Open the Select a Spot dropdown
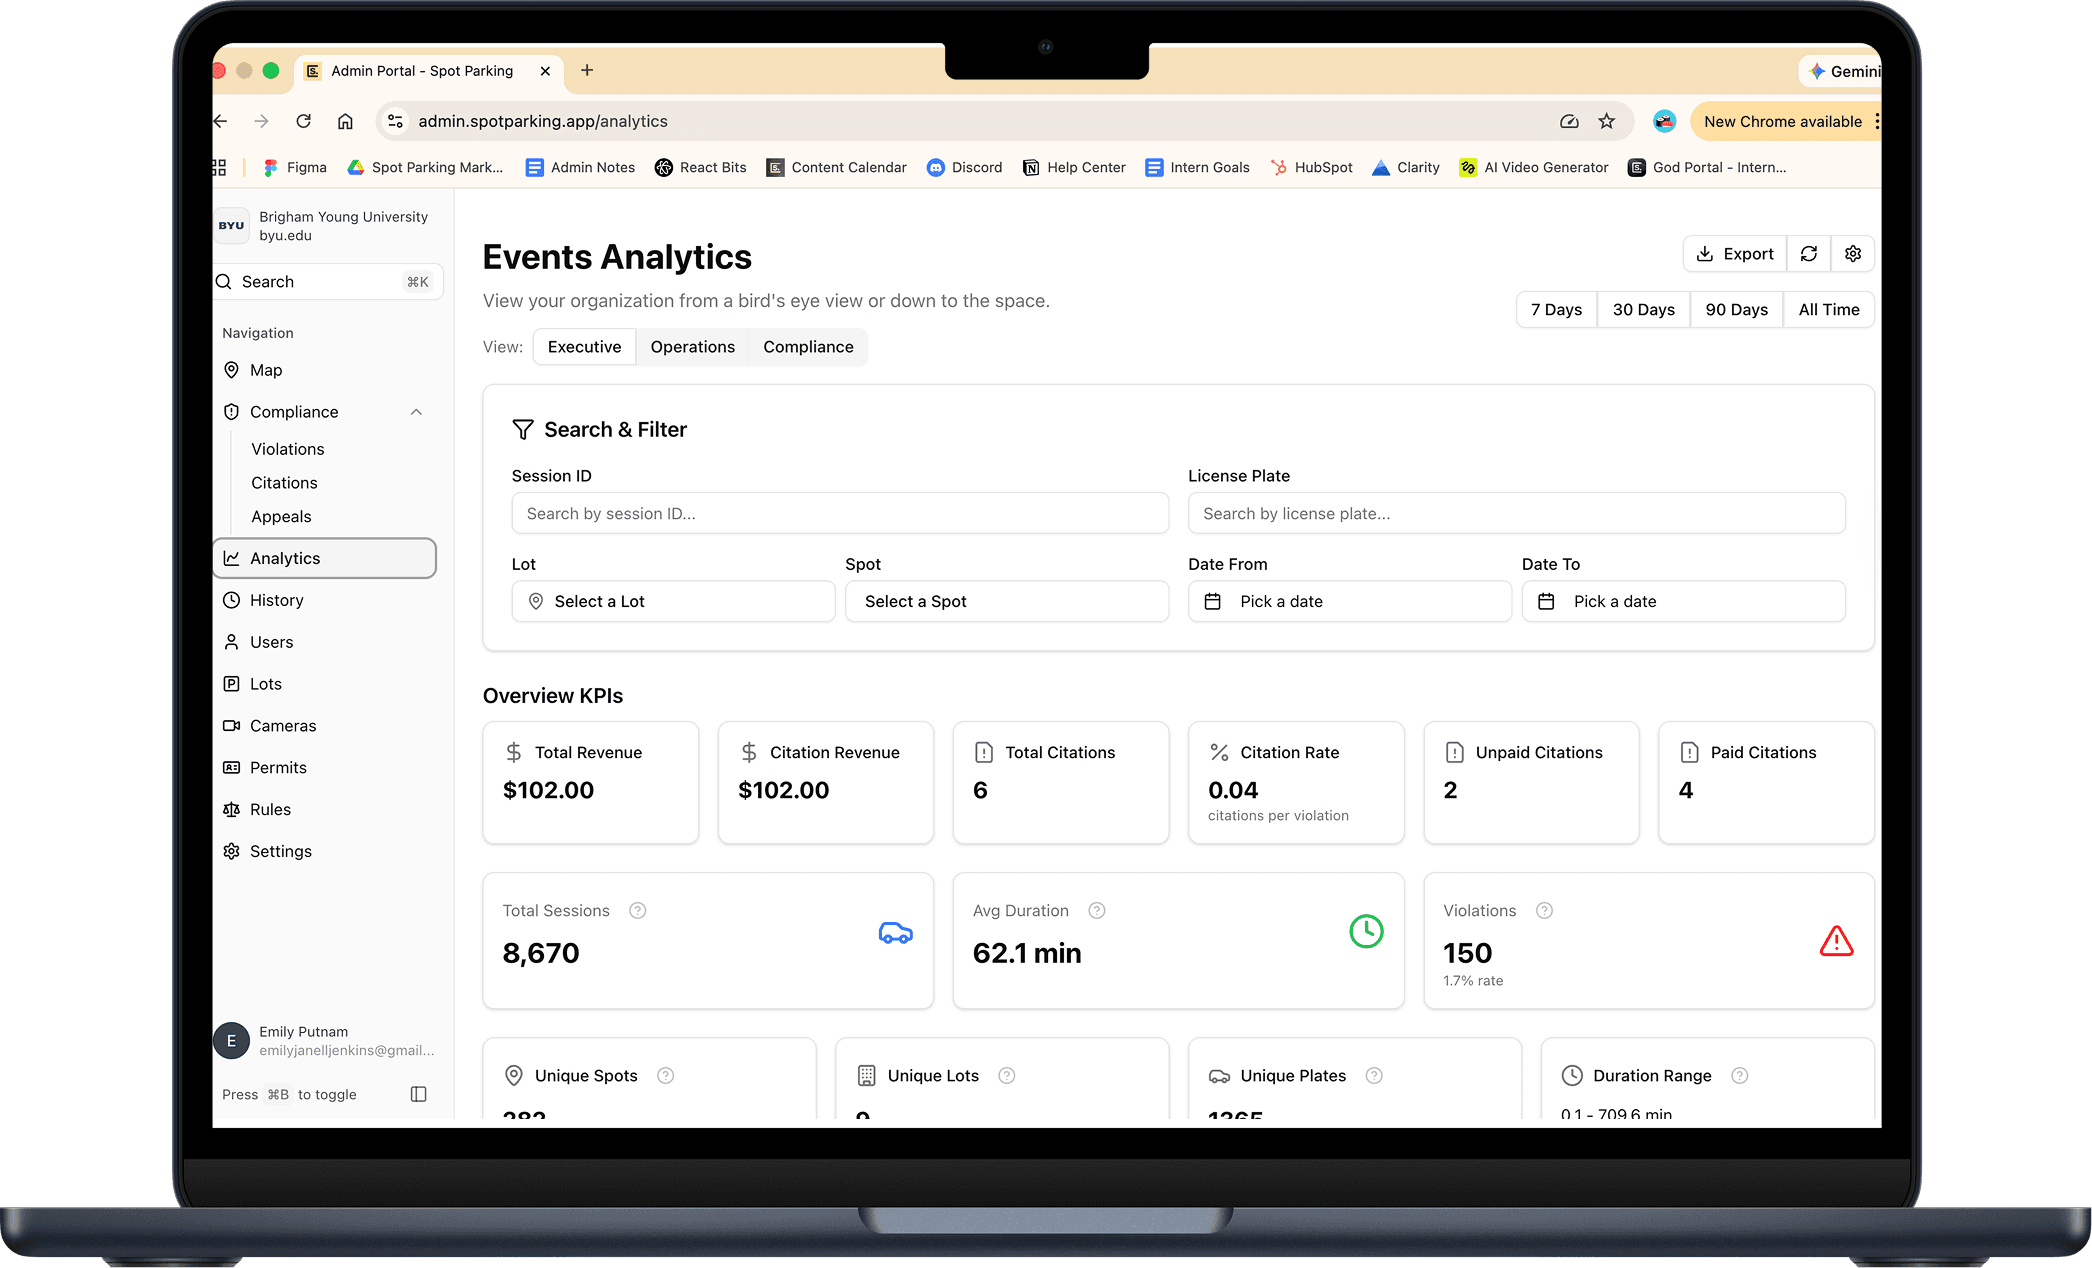 tap(1006, 601)
